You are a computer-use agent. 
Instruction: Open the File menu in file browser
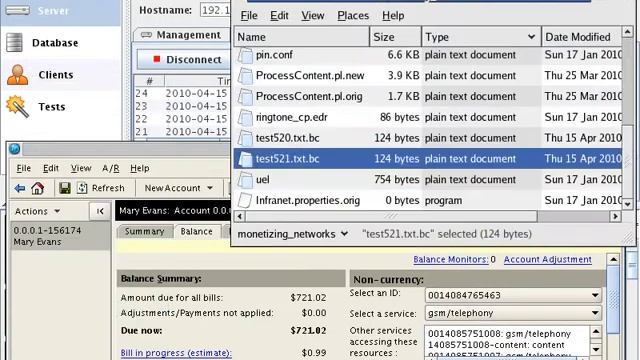pyautogui.click(x=249, y=16)
